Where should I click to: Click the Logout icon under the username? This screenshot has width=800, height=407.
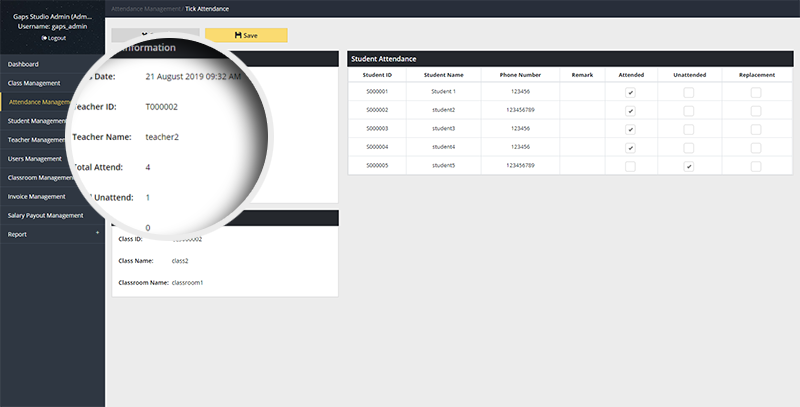click(x=44, y=38)
